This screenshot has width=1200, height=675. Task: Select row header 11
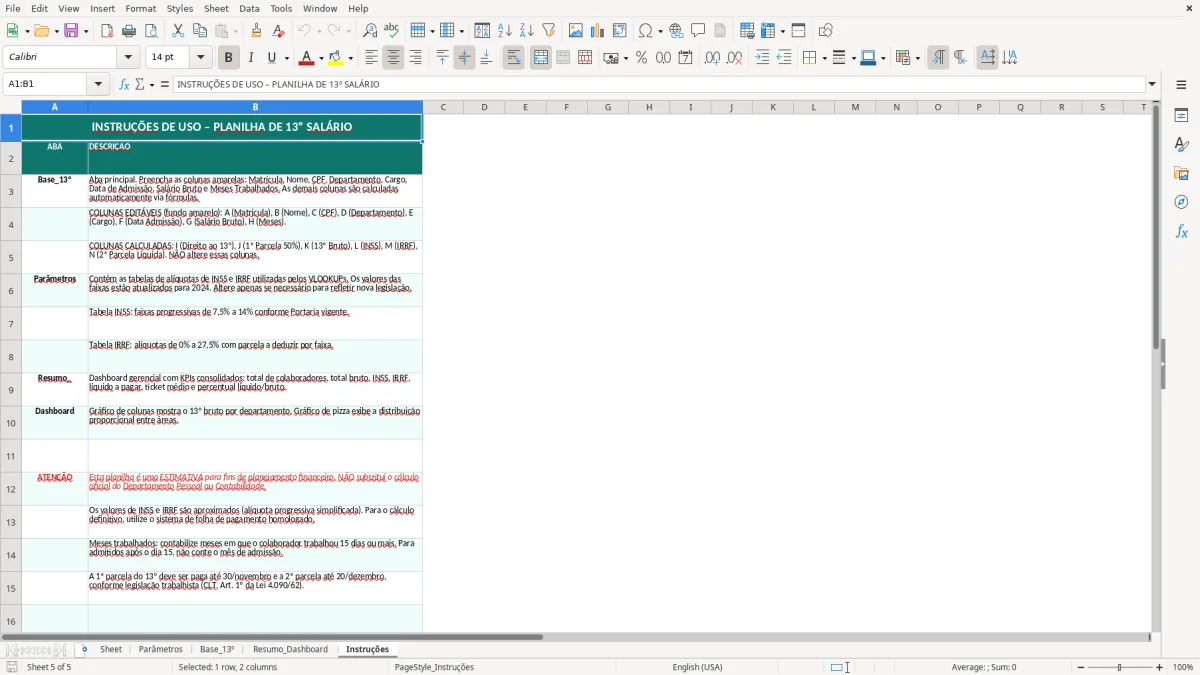[x=11, y=456]
